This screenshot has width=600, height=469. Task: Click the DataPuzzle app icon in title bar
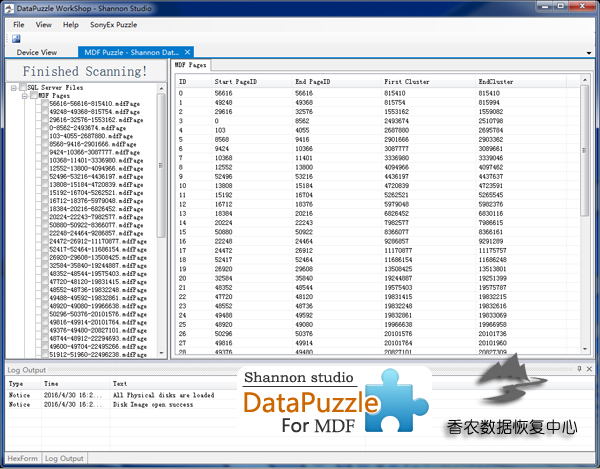click(9, 7)
